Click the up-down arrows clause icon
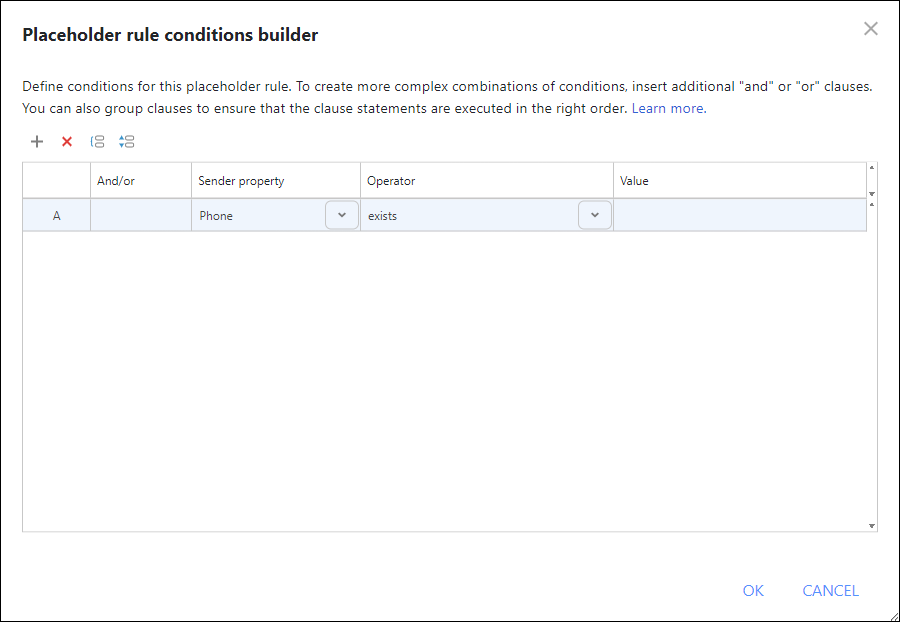 click(127, 141)
